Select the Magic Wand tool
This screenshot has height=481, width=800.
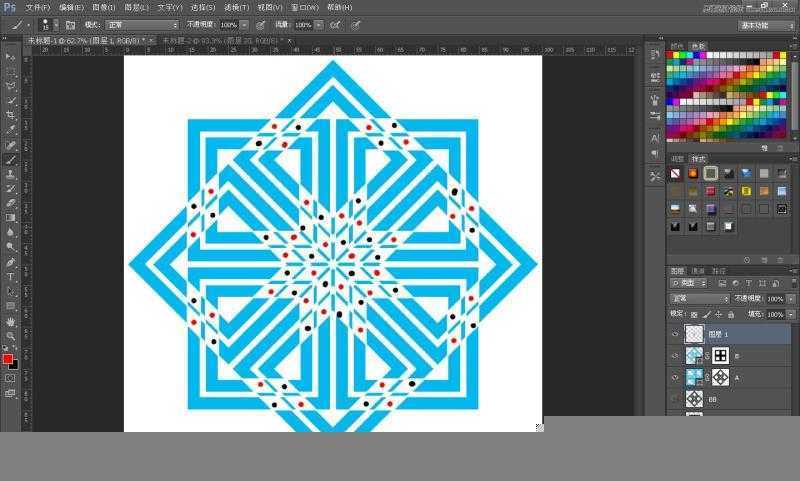[10, 100]
